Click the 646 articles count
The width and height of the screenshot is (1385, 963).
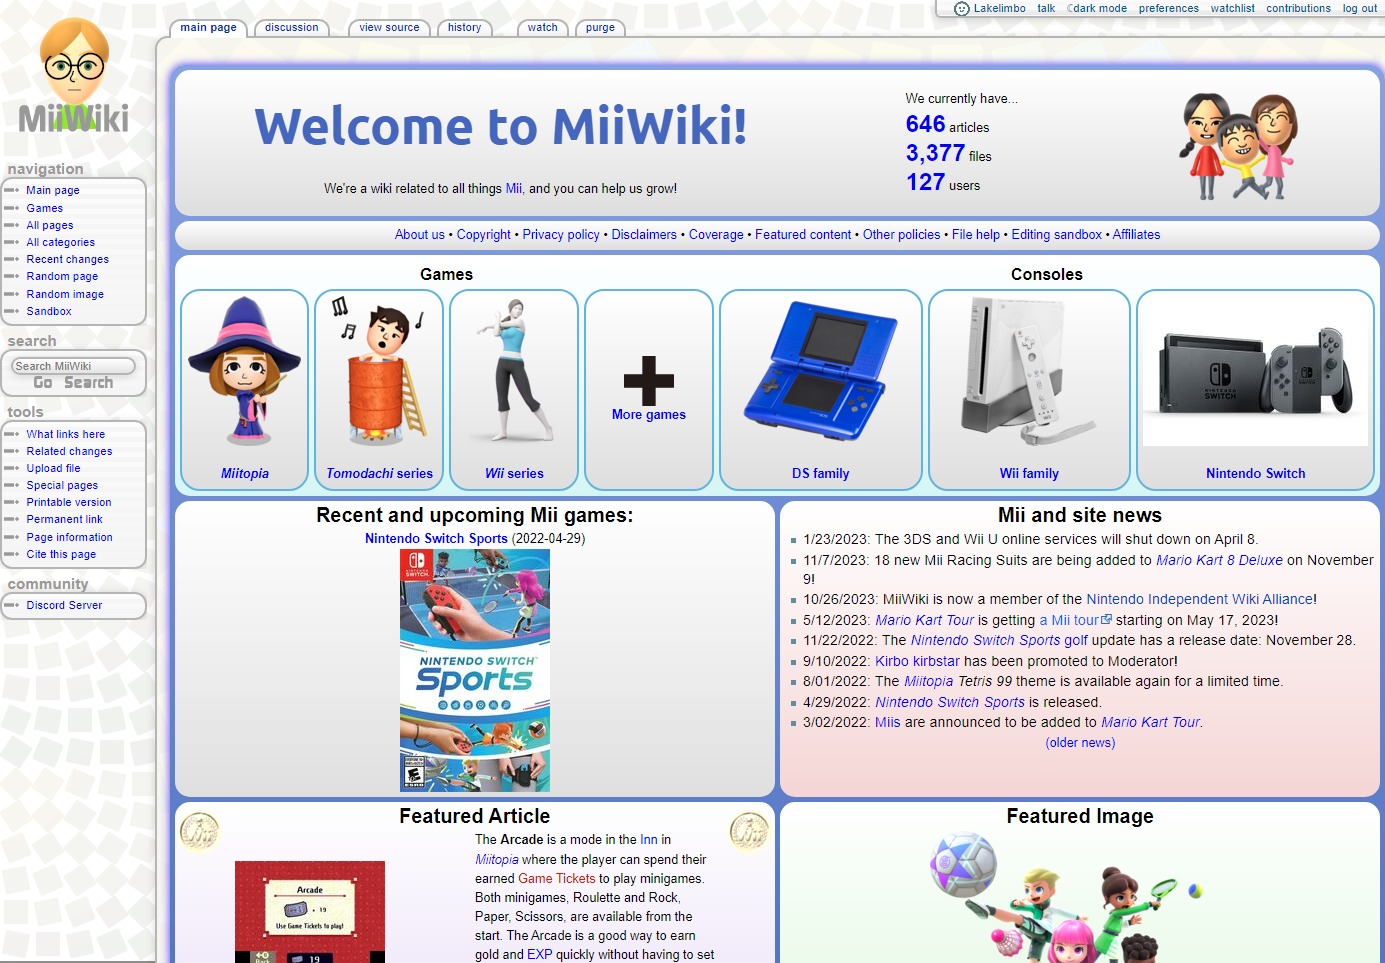pos(925,124)
